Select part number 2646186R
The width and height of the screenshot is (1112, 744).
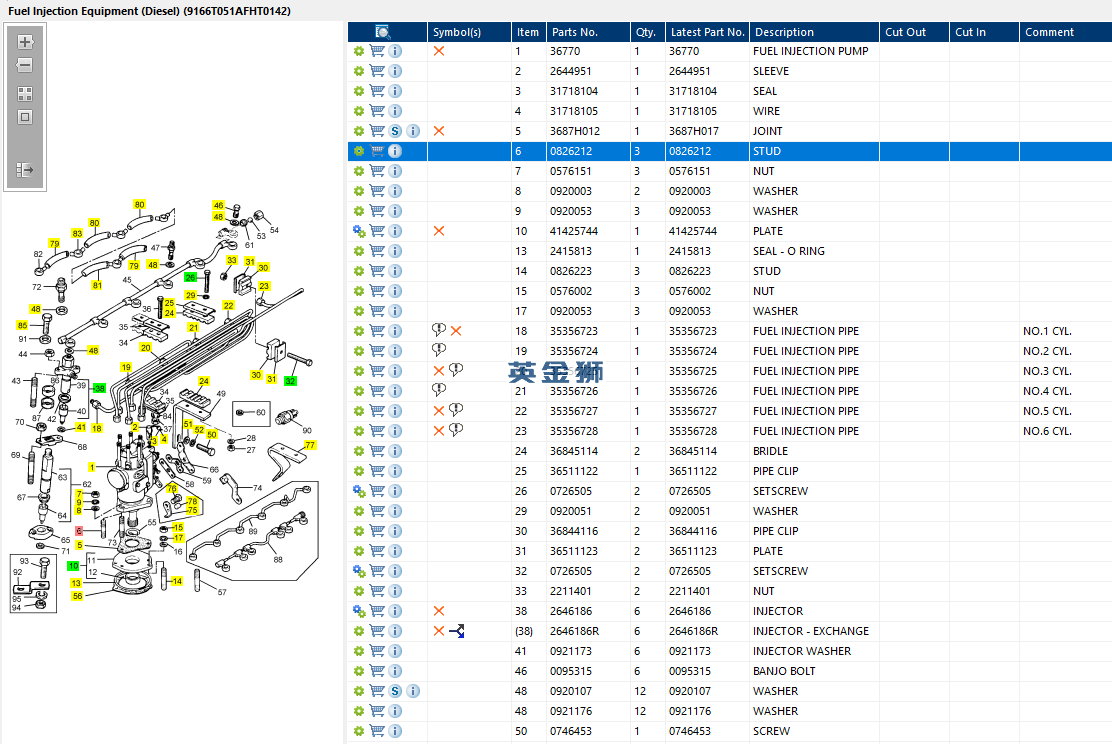click(x=574, y=631)
